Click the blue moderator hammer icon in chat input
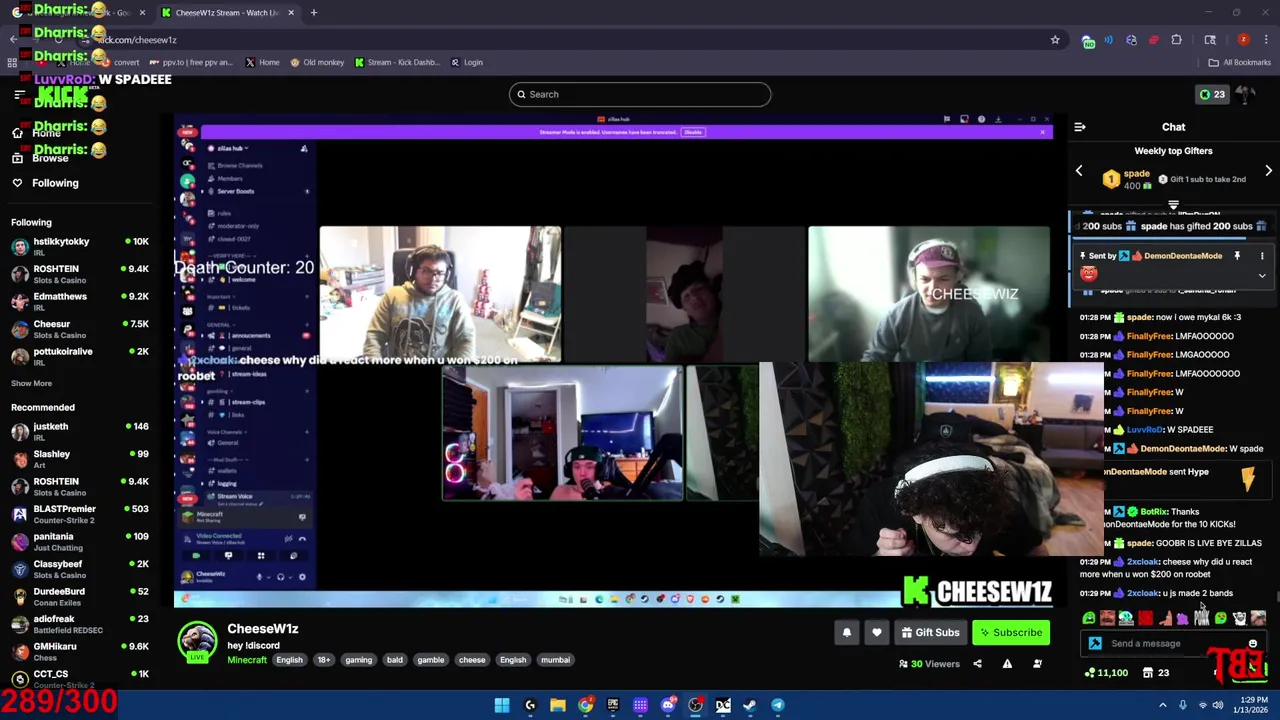Viewport: 1280px width, 720px height. (1095, 644)
